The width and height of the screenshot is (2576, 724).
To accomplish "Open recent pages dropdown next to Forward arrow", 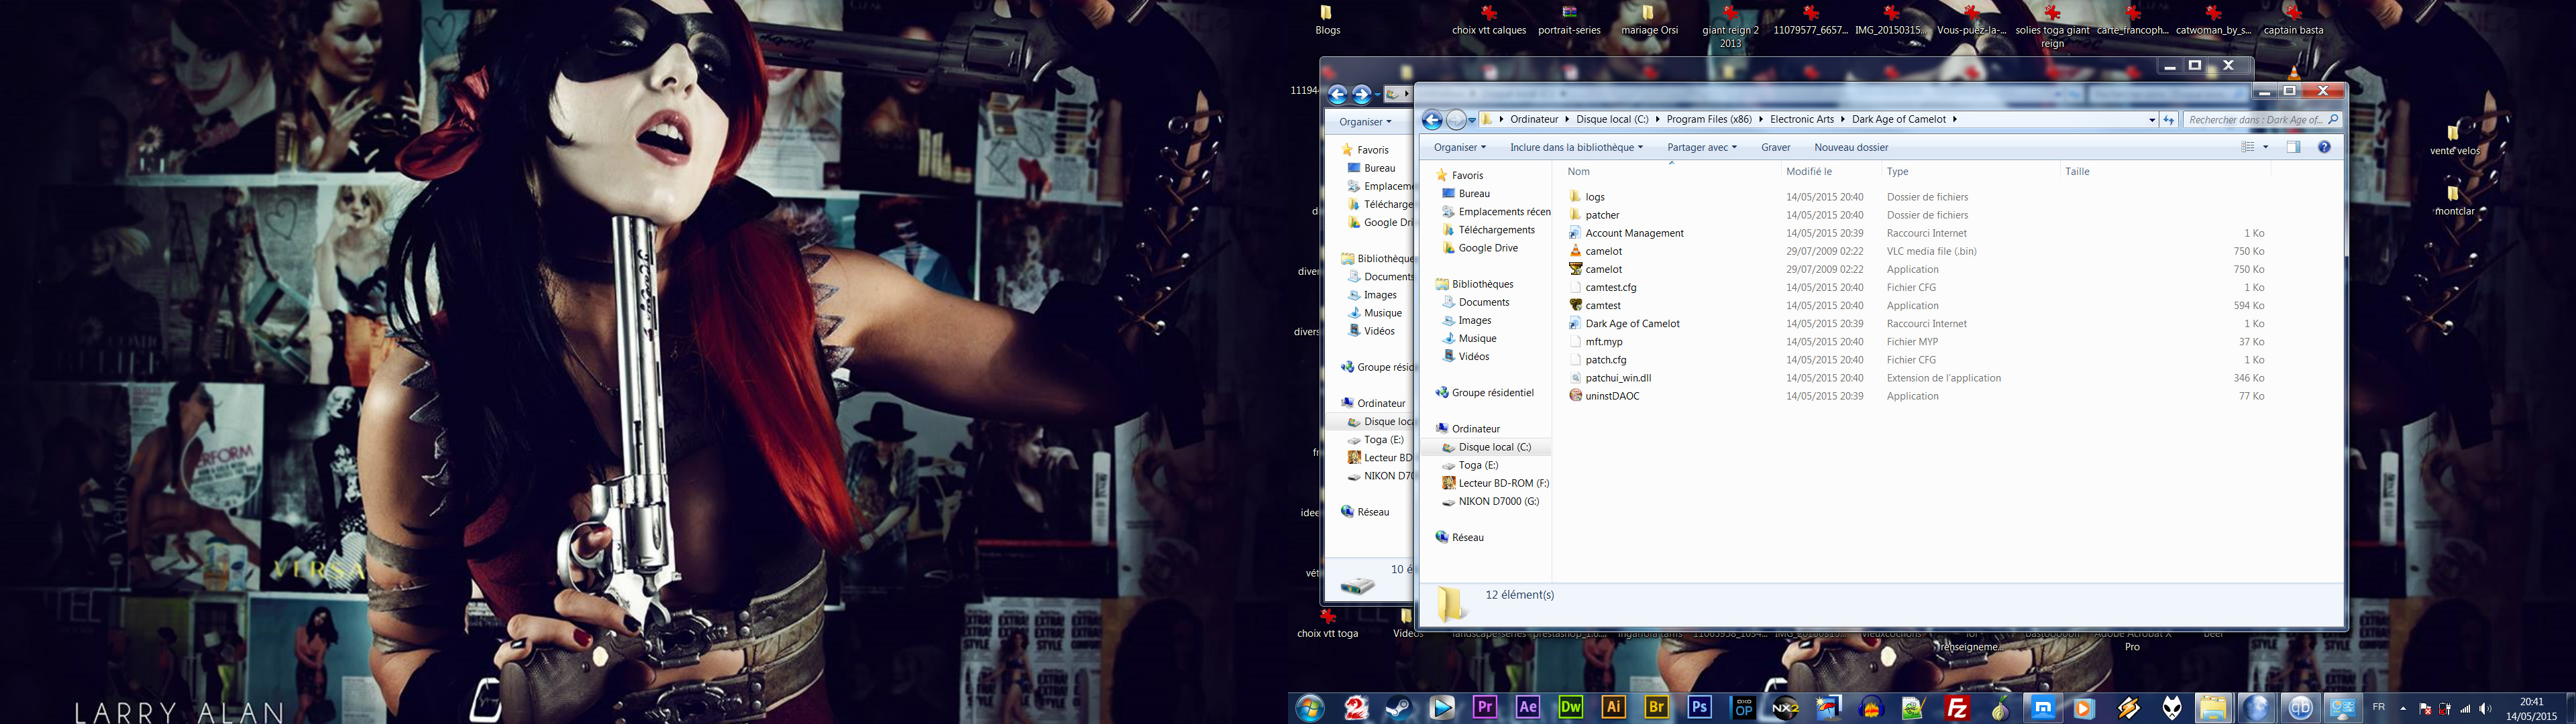I will (x=1472, y=121).
